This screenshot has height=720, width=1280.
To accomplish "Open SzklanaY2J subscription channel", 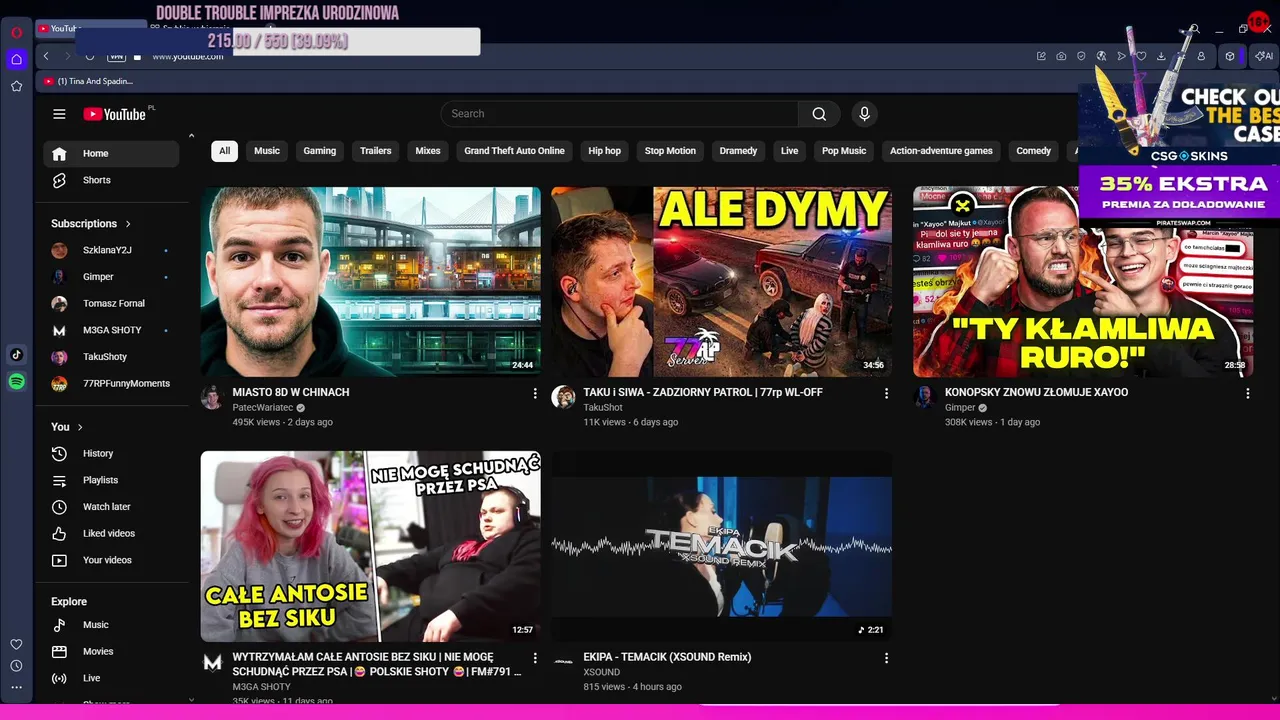I will pyautogui.click(x=111, y=250).
